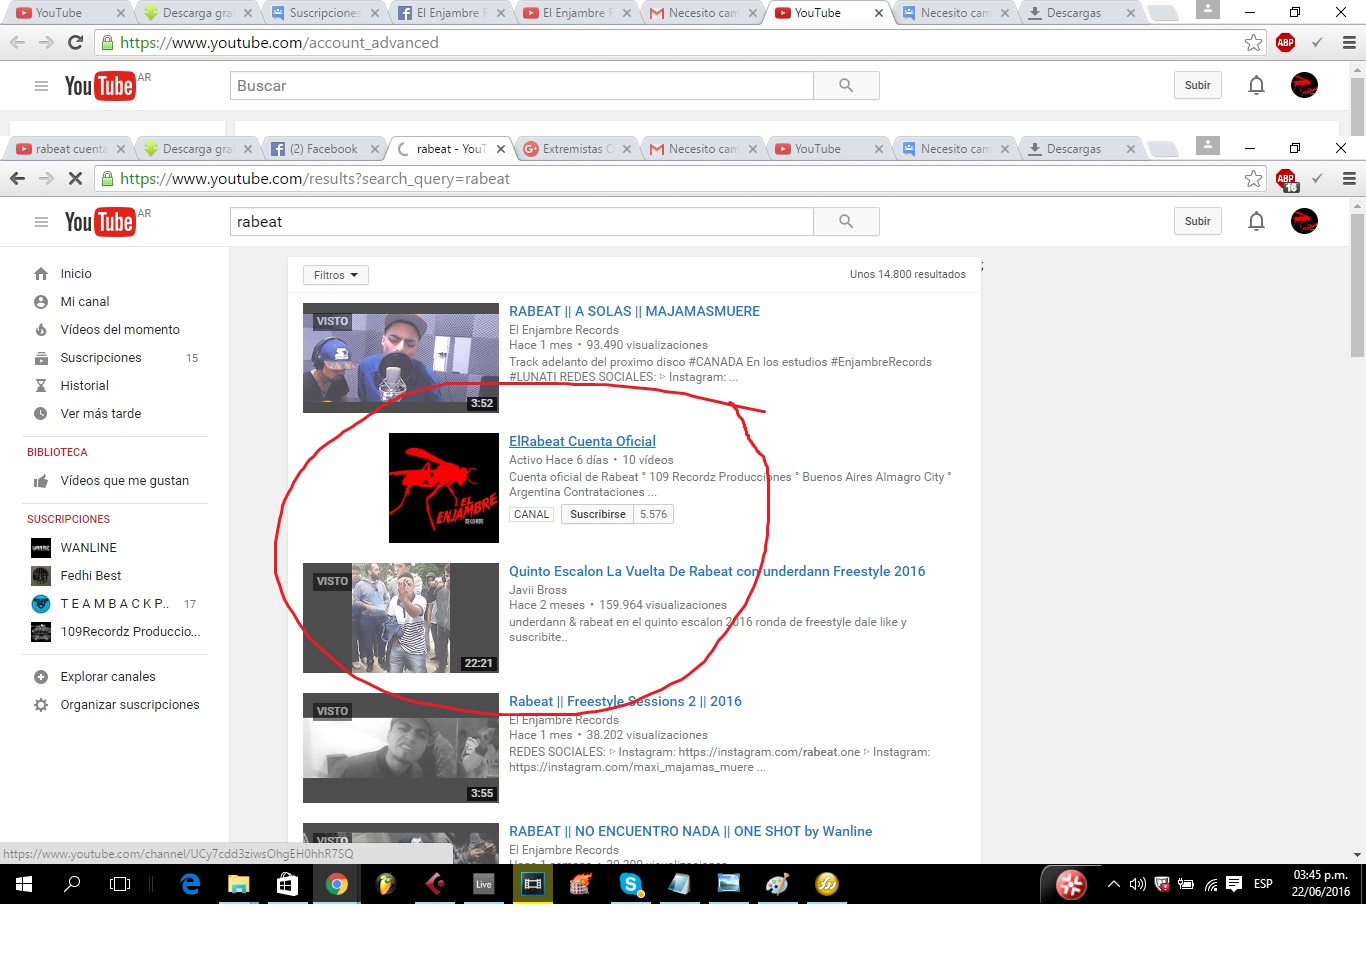Screen dimensions: 1366x968
Task: Click the 'Javii Bross' channel name
Action: coord(538,590)
